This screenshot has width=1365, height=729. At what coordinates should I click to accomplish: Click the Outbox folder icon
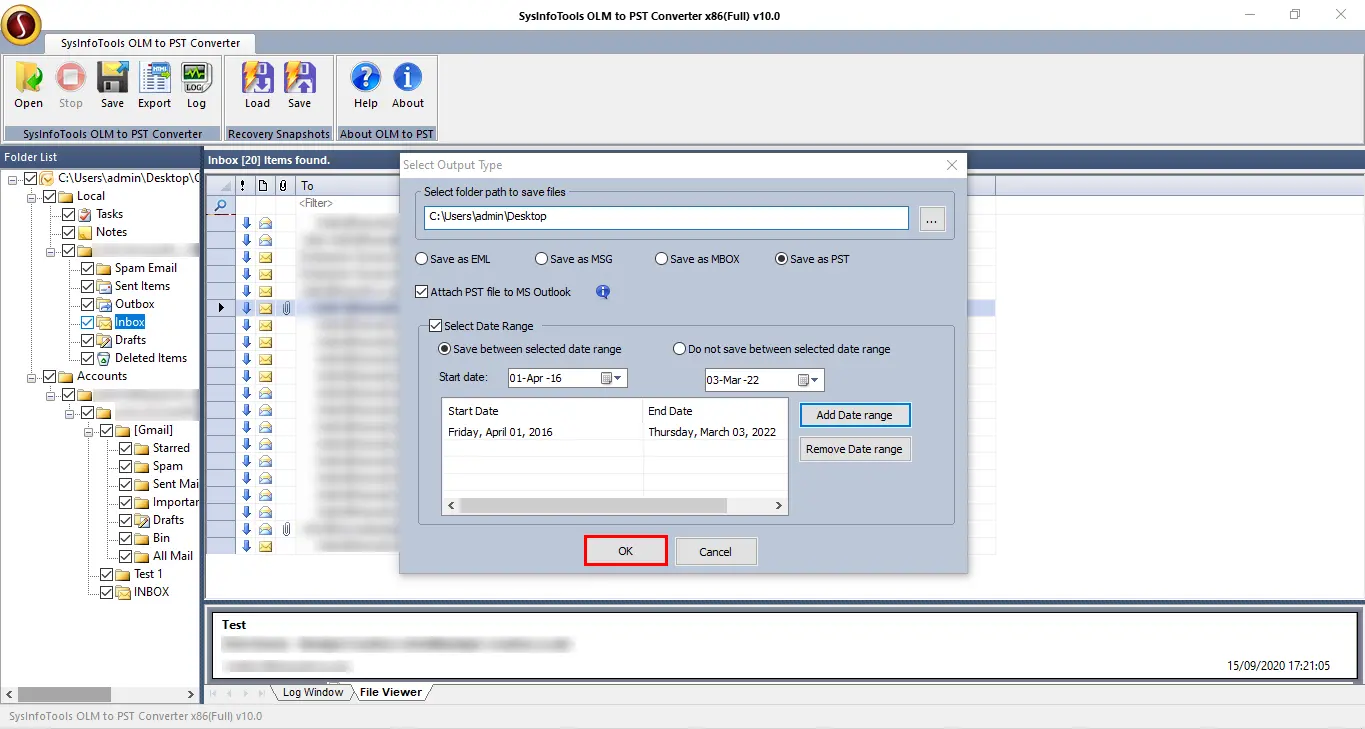tap(104, 304)
